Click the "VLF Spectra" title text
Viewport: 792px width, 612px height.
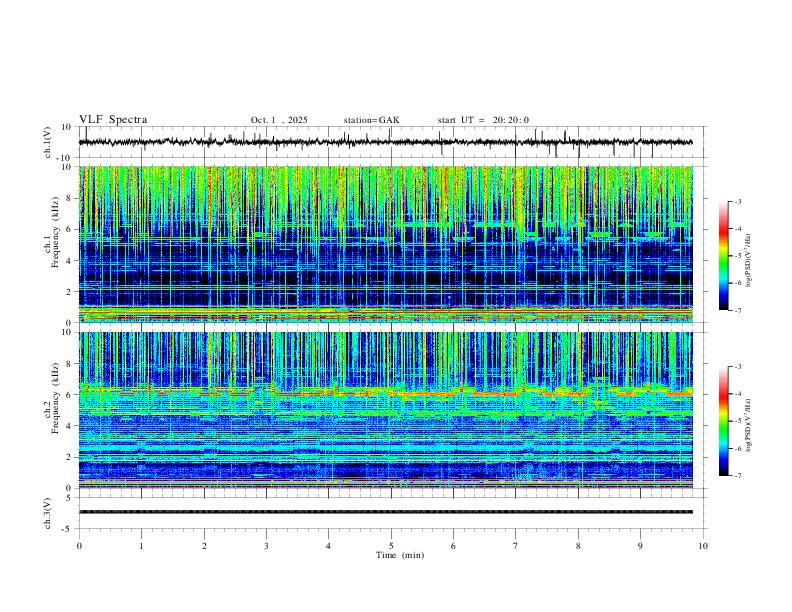point(113,120)
